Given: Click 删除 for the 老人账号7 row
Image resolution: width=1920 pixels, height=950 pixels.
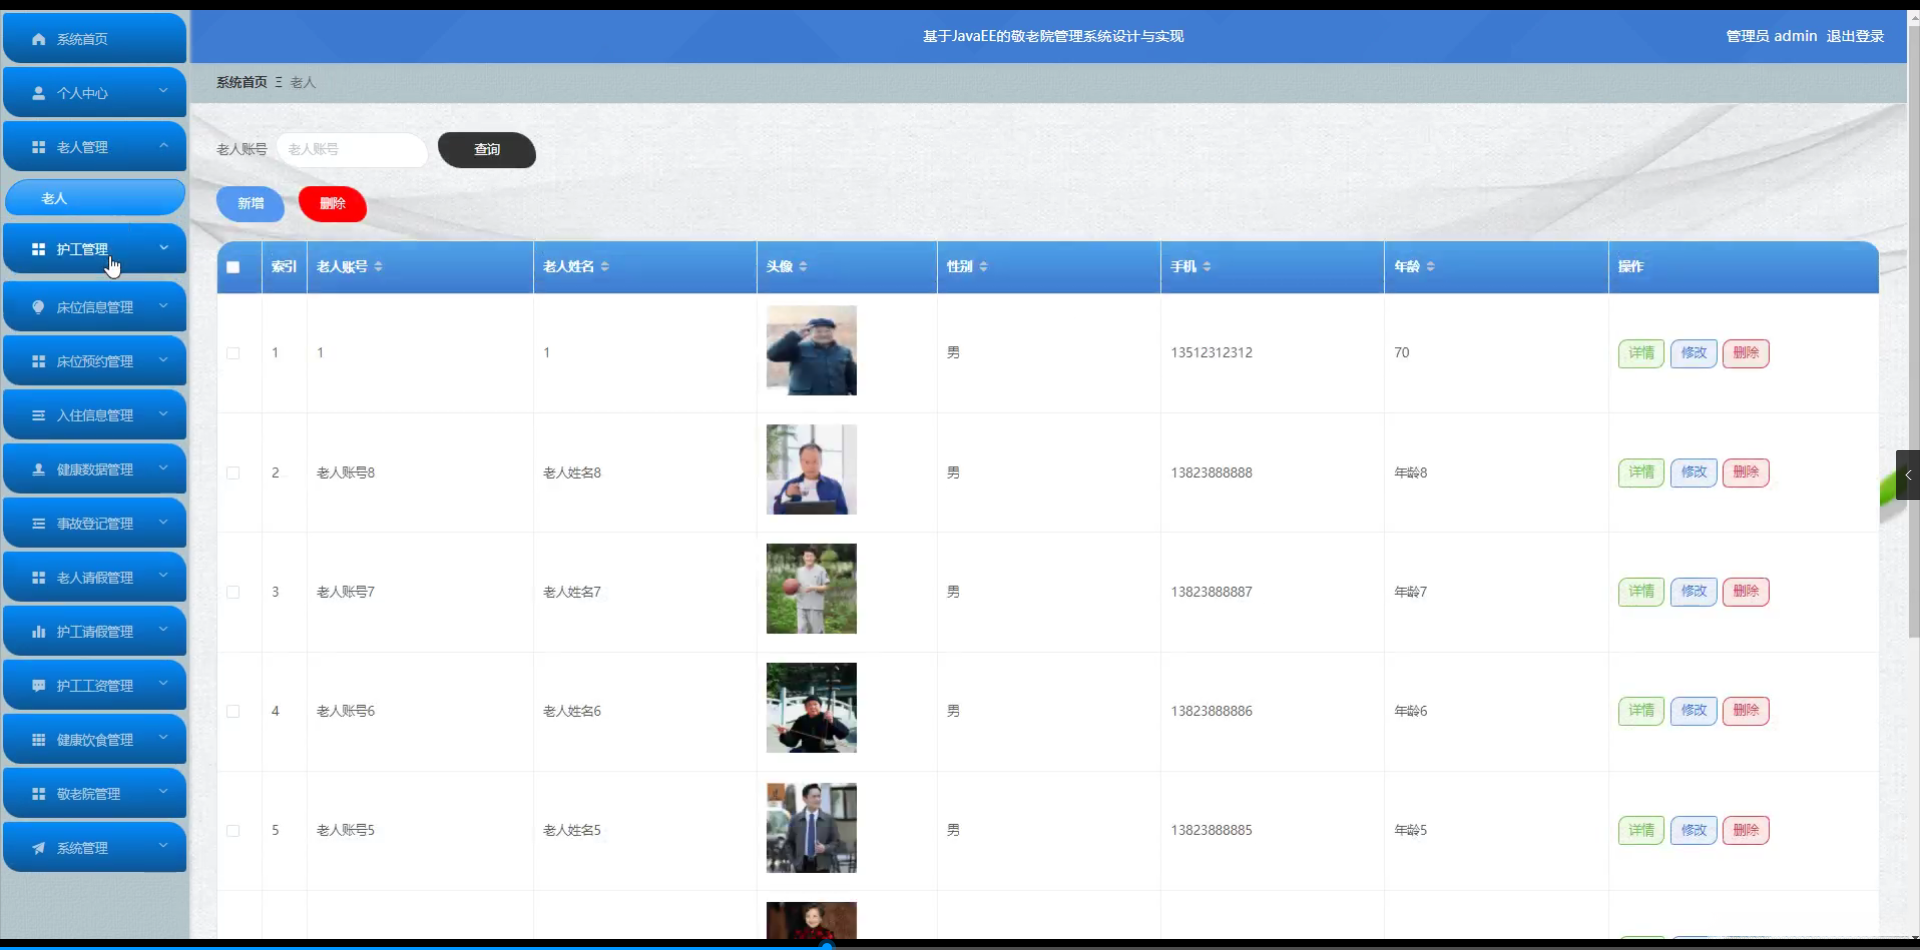Looking at the screenshot, I should click(x=1746, y=591).
